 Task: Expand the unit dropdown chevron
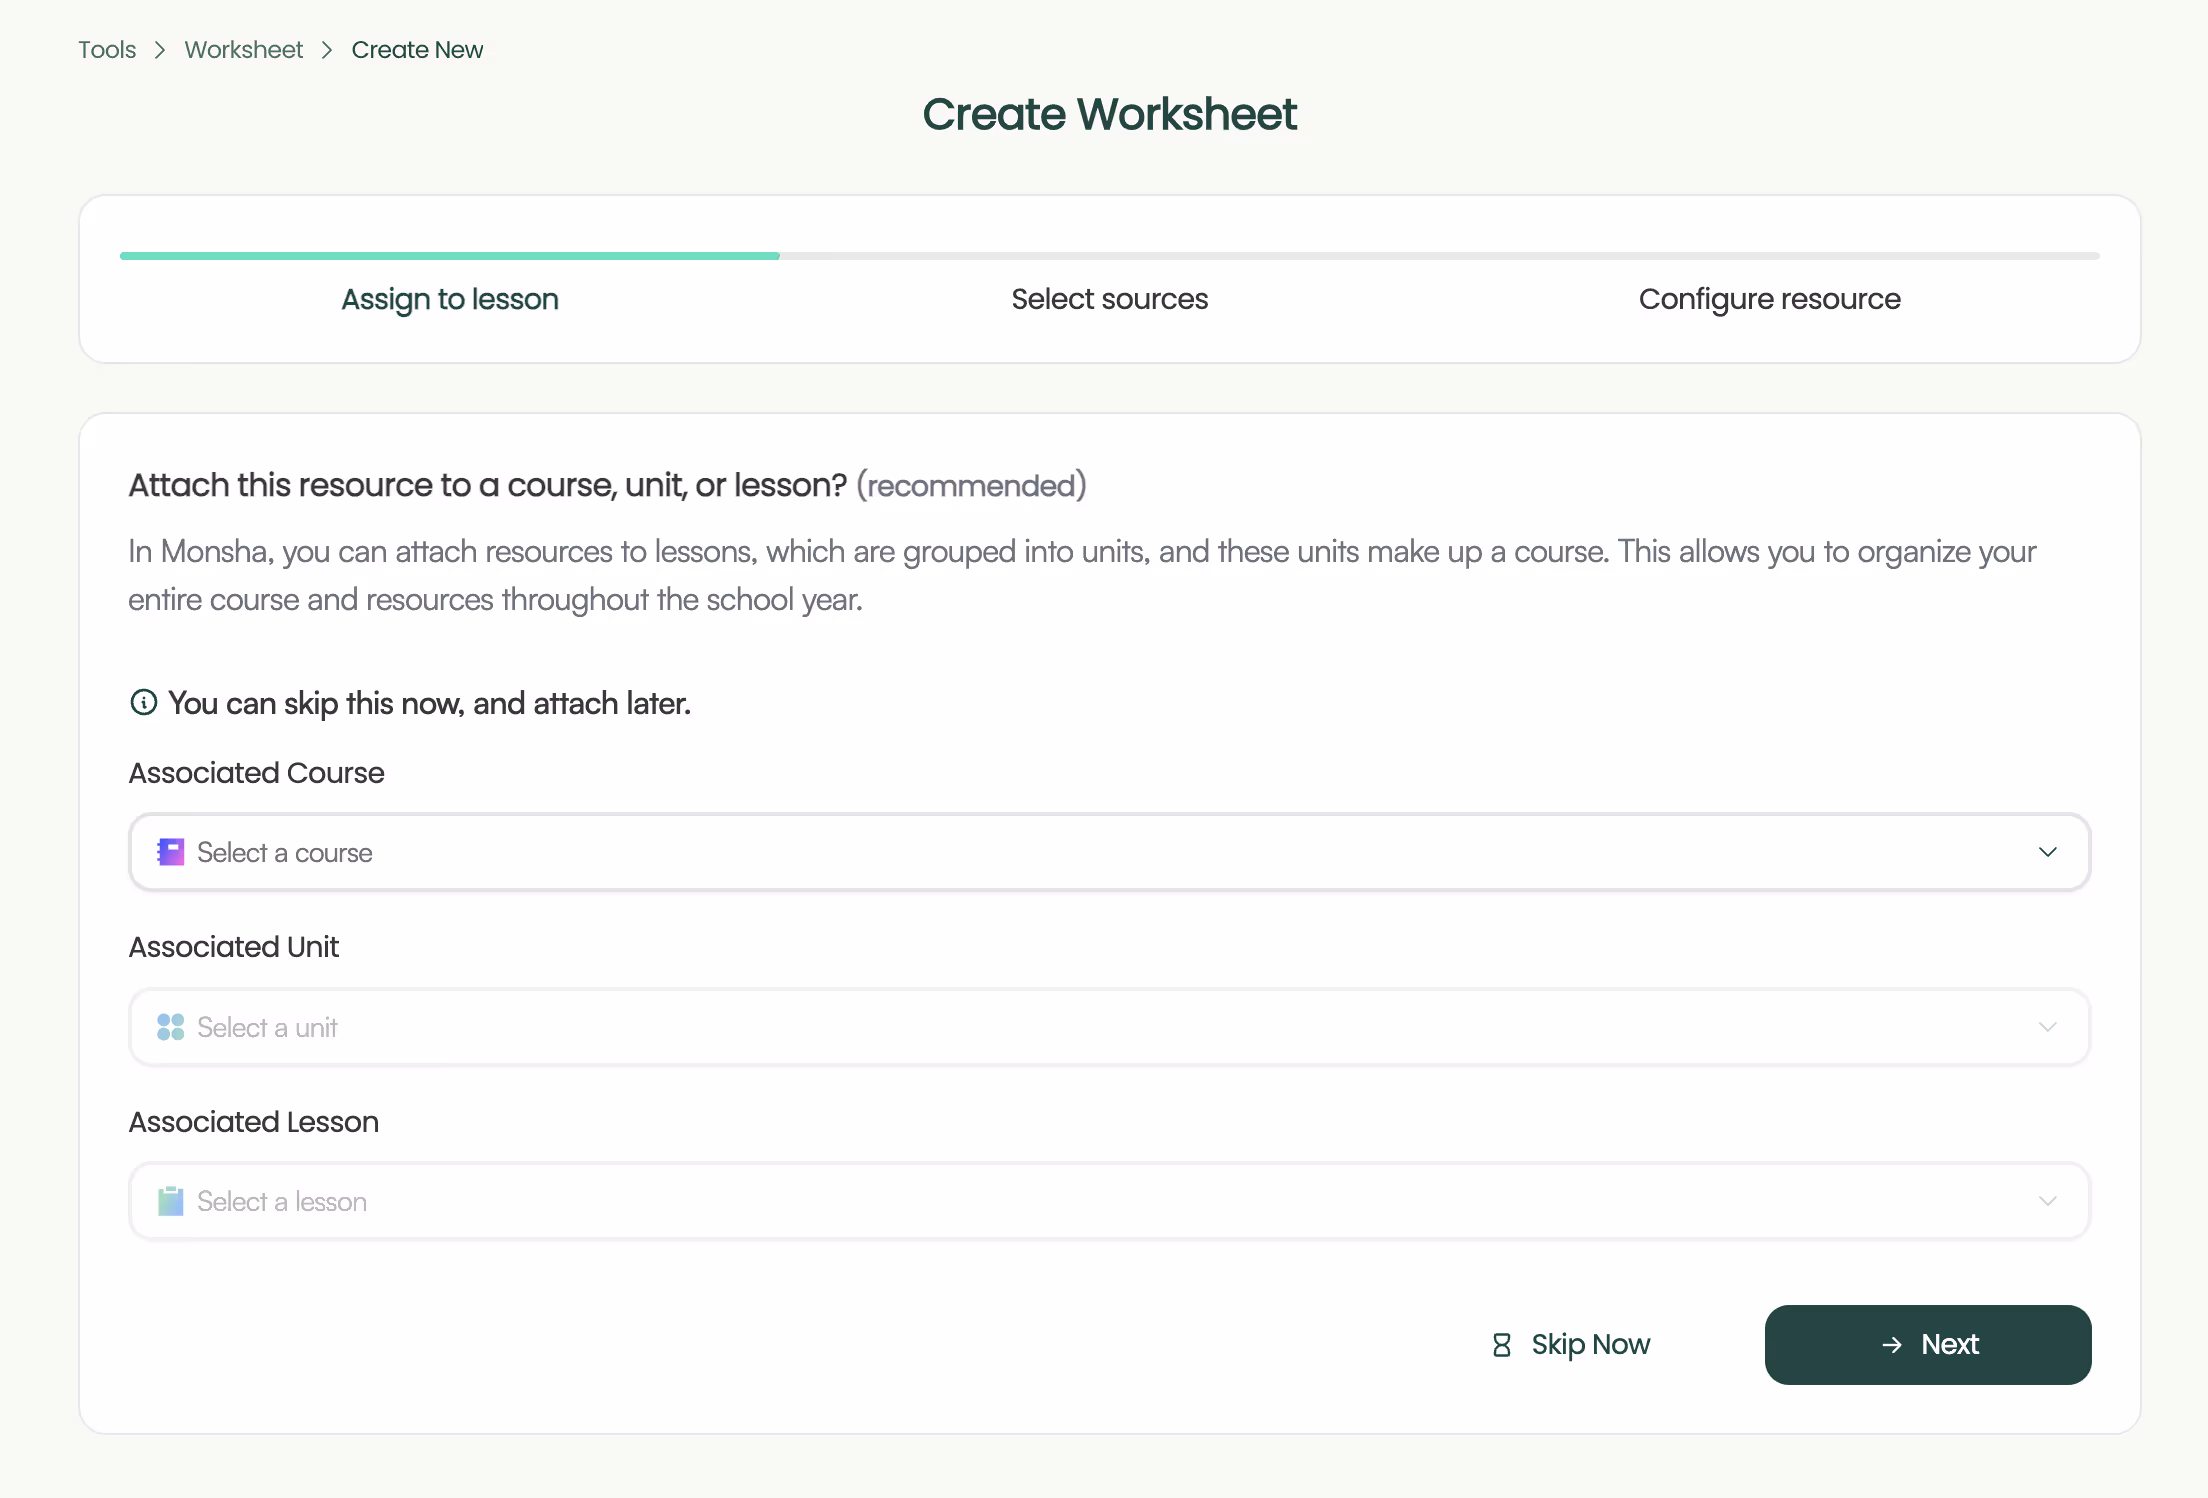click(x=2047, y=1027)
